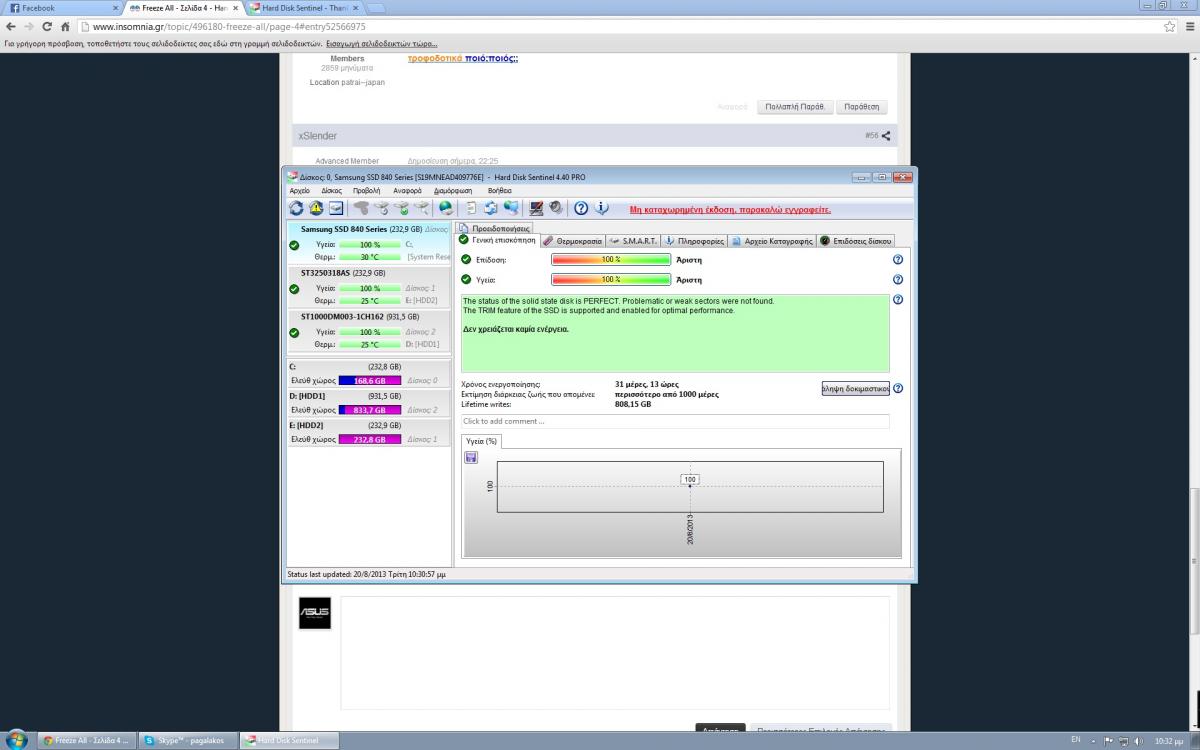Click the monitor configuration toolbar icon
1200x750 pixels.
point(536,208)
